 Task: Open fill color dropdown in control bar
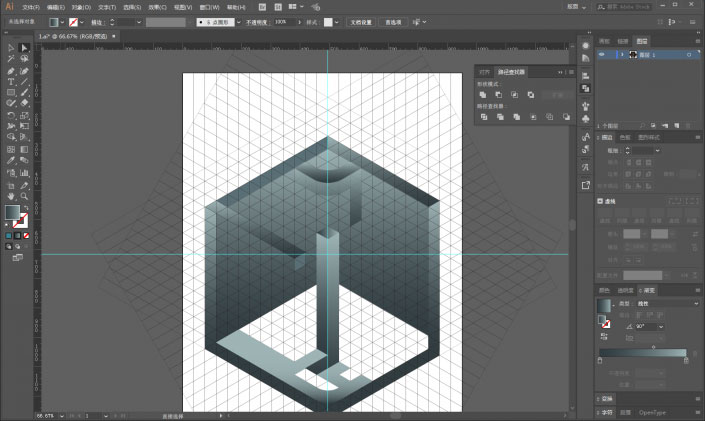pos(62,22)
